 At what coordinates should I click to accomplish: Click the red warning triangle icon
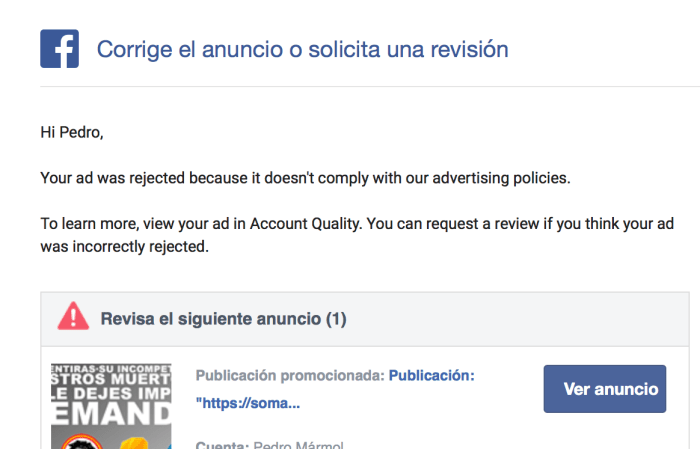click(73, 318)
